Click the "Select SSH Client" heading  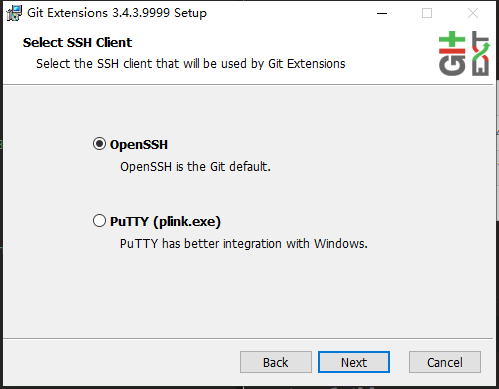point(77,43)
